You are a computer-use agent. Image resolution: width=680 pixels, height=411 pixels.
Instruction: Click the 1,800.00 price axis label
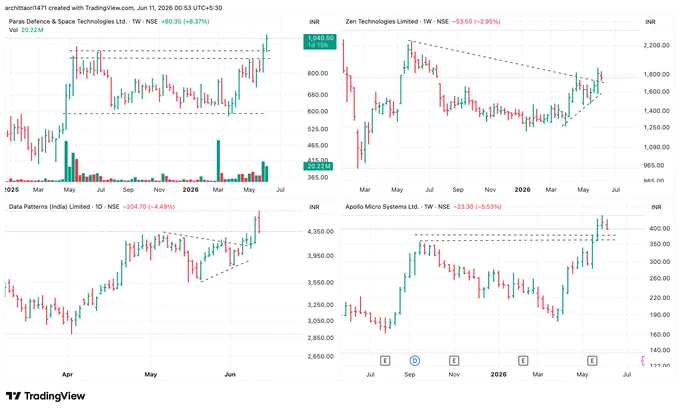[x=657, y=74]
